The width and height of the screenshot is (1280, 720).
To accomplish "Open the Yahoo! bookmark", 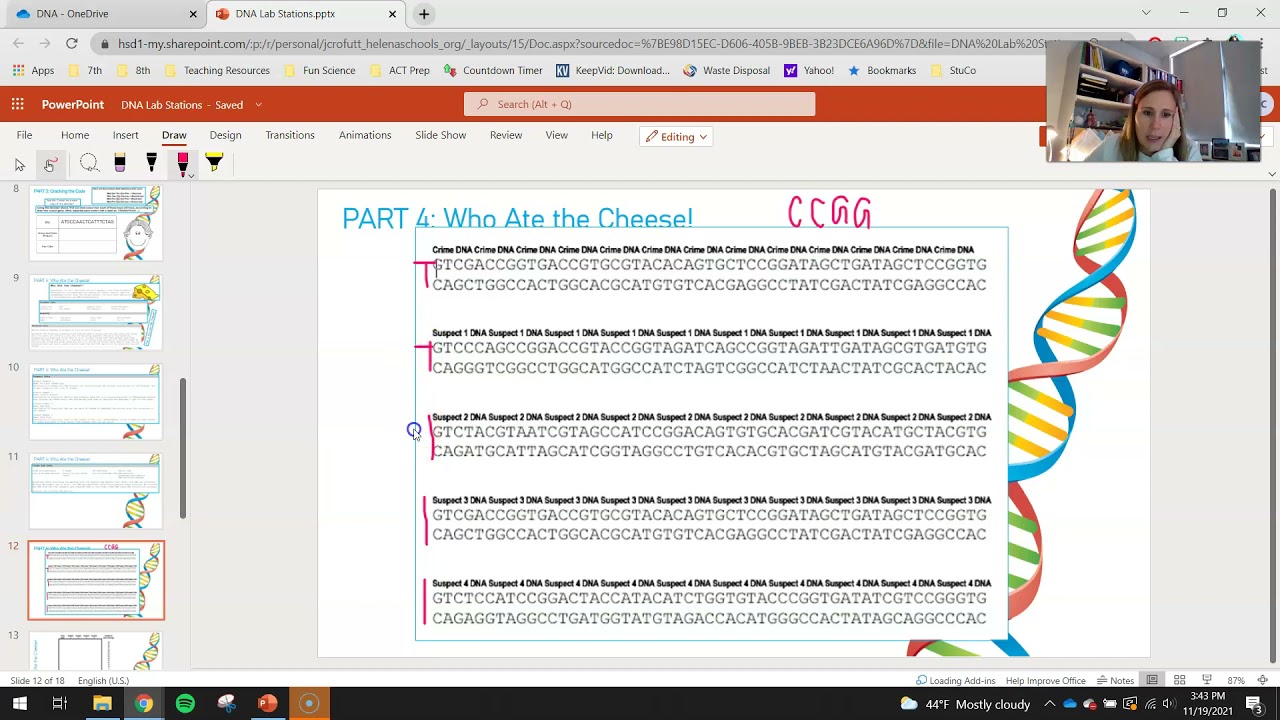I will click(809, 71).
